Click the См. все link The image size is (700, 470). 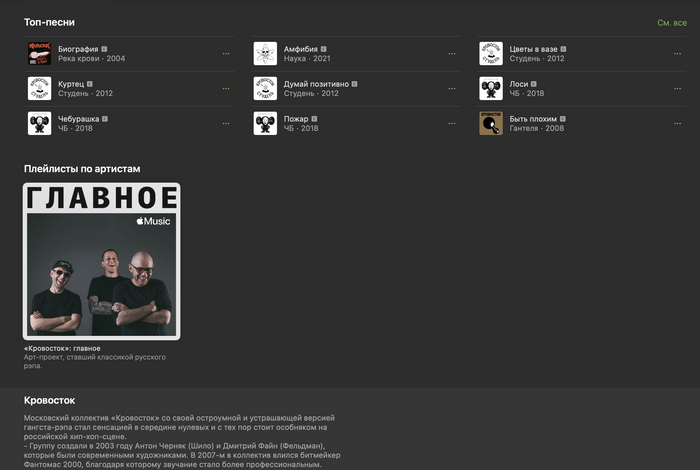point(672,23)
